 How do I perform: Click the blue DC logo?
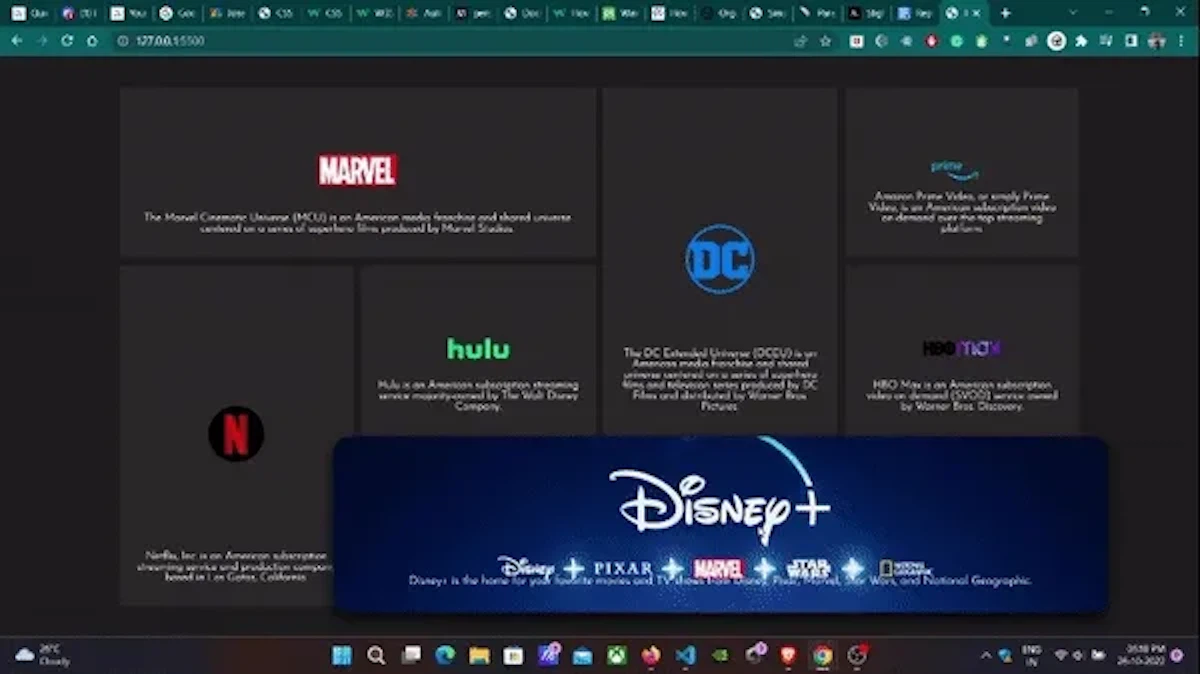pos(720,259)
